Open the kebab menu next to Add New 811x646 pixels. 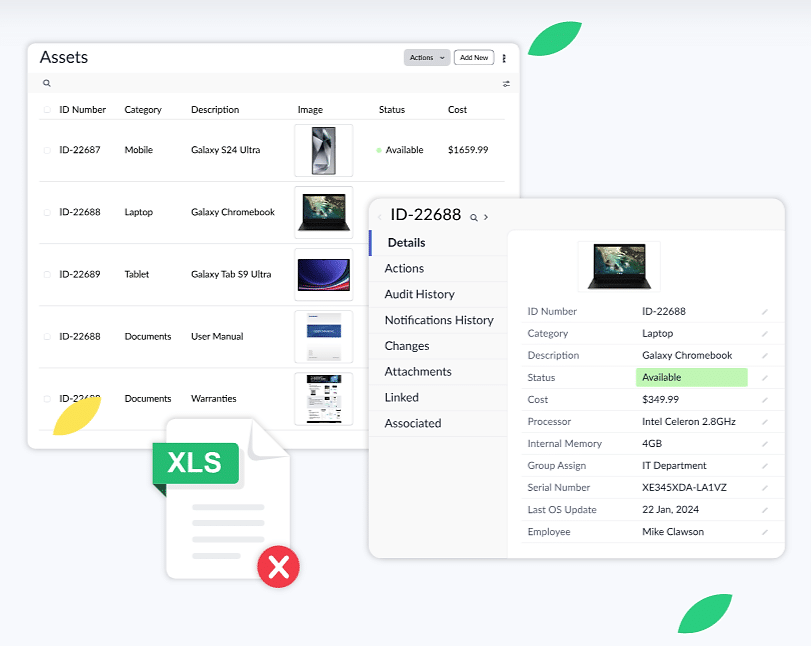[505, 57]
